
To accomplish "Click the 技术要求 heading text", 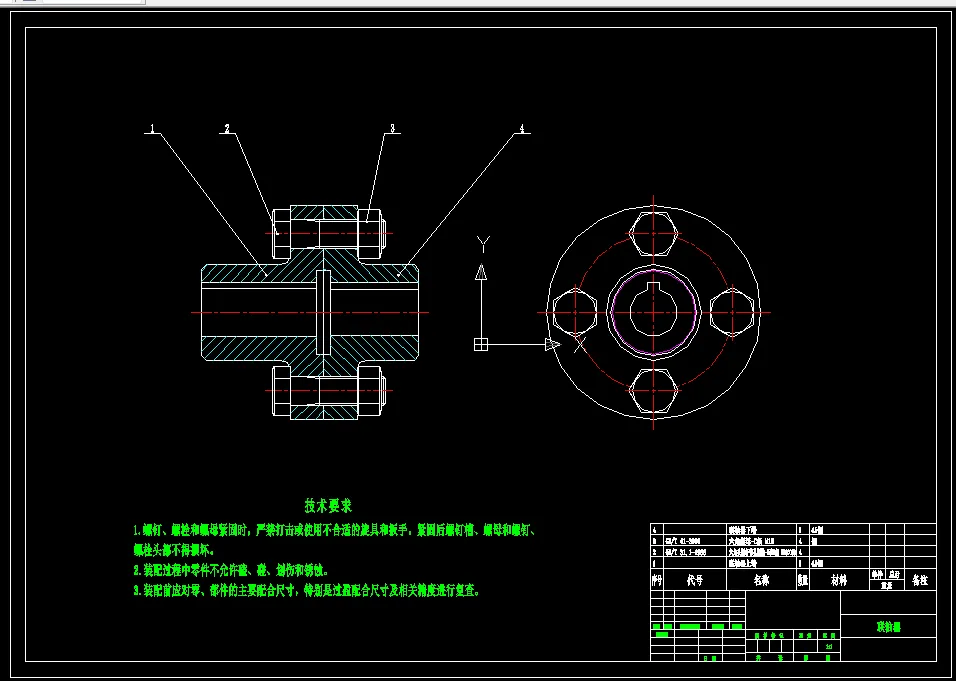I will [x=329, y=506].
